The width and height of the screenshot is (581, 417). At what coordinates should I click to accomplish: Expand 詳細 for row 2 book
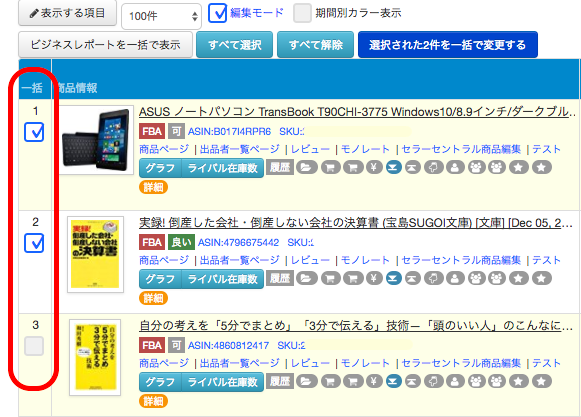pyautogui.click(x=153, y=298)
